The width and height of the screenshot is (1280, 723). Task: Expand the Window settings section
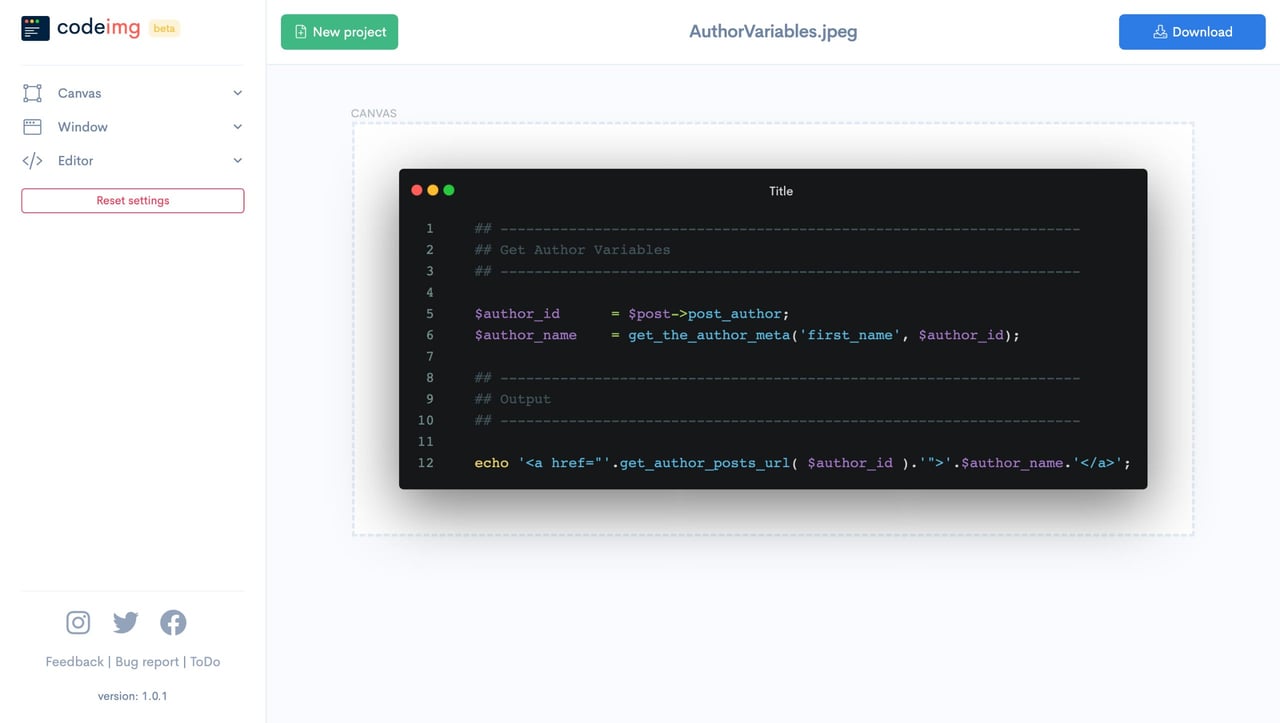tap(237, 126)
